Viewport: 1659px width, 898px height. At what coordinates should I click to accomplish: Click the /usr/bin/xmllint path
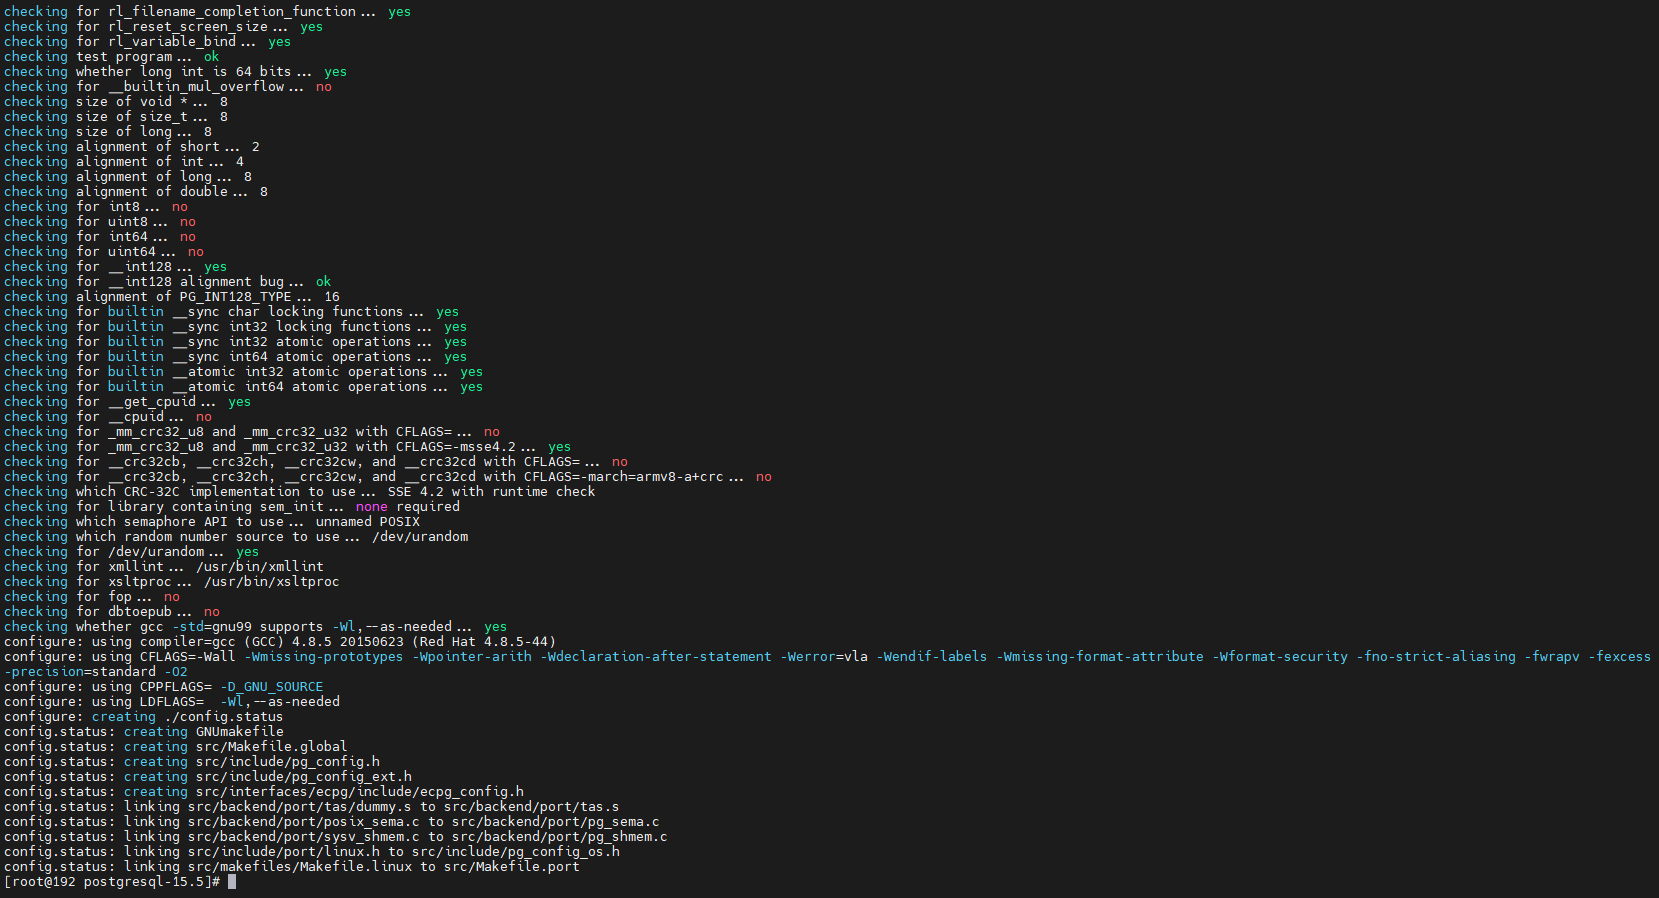(259, 567)
